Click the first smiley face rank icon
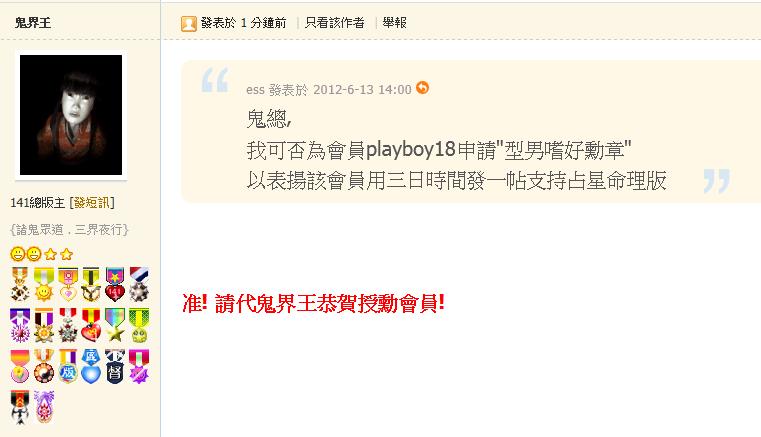The image size is (761, 437). [x=17, y=253]
